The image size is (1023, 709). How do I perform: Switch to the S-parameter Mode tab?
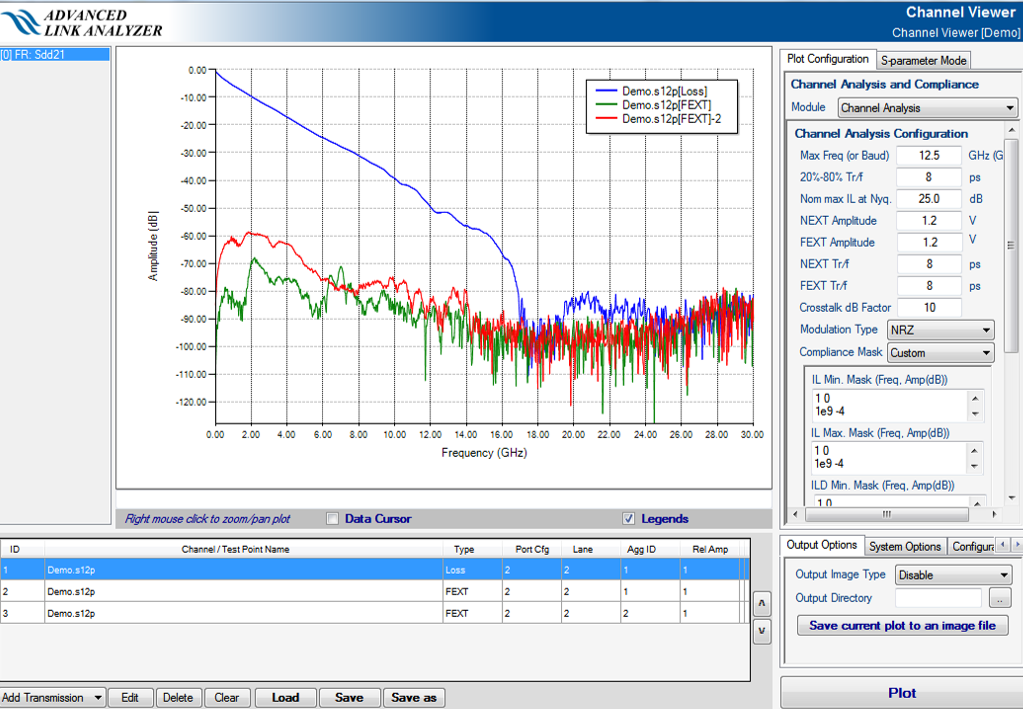pos(923,61)
